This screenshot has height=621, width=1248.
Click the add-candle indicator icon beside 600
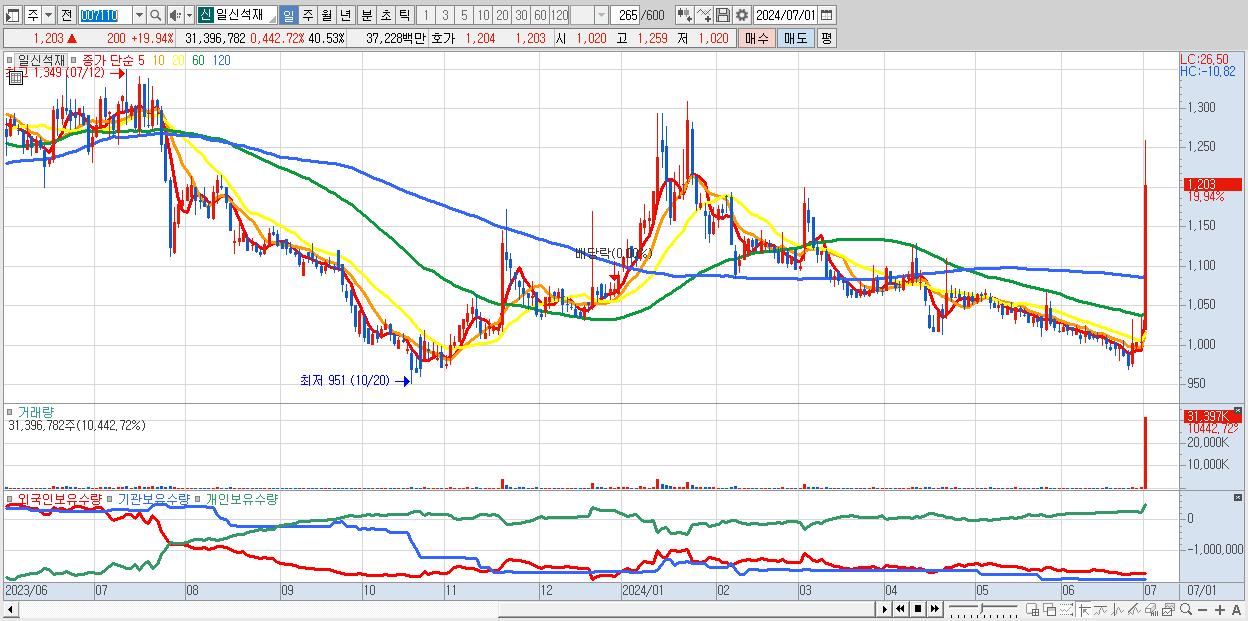685,15
